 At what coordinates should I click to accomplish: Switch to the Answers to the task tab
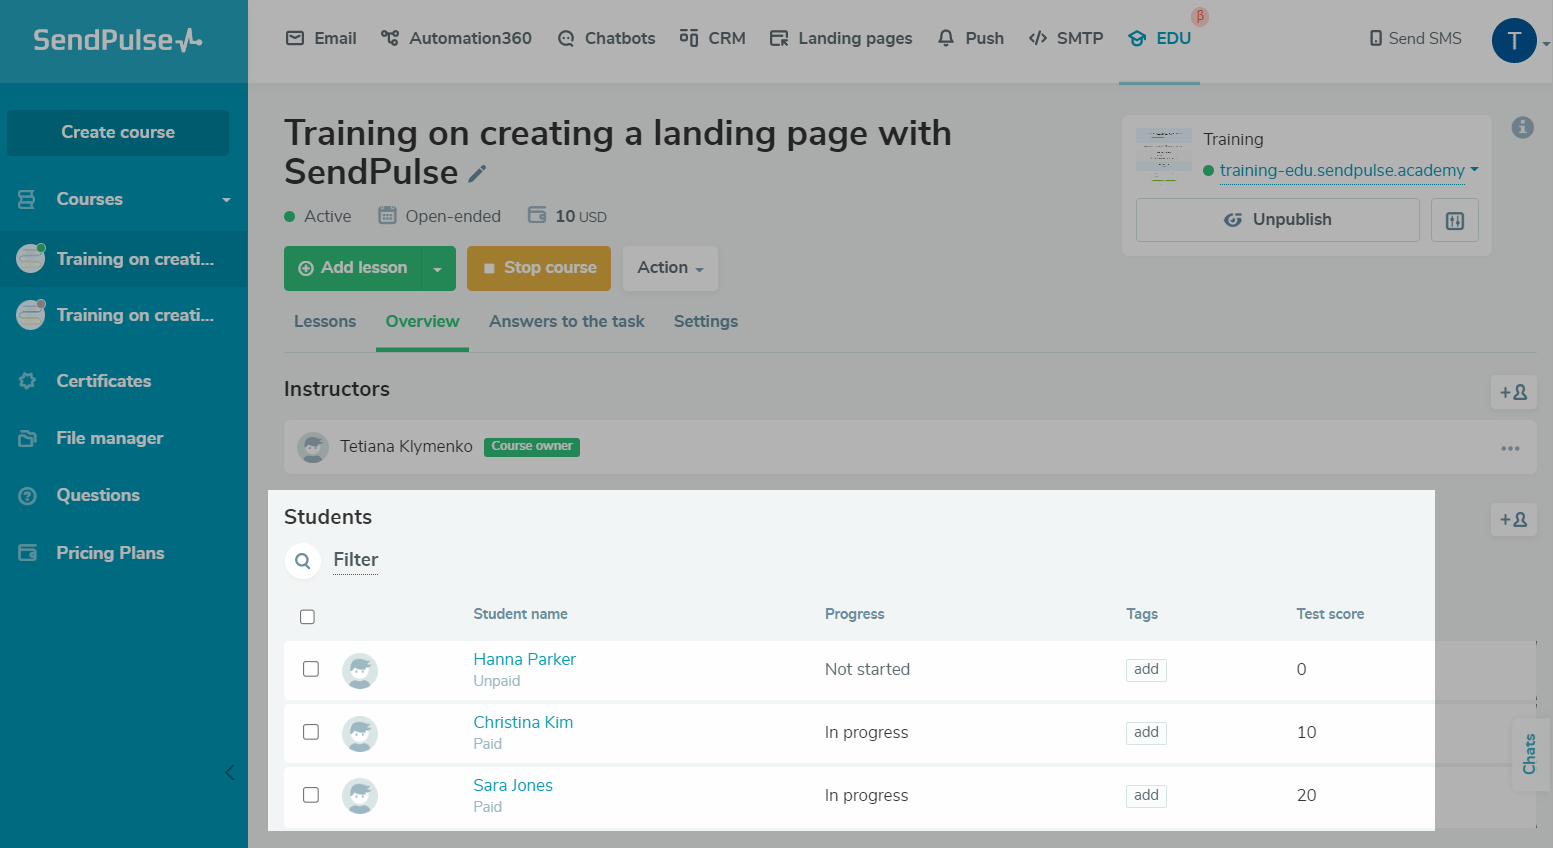[x=566, y=322]
